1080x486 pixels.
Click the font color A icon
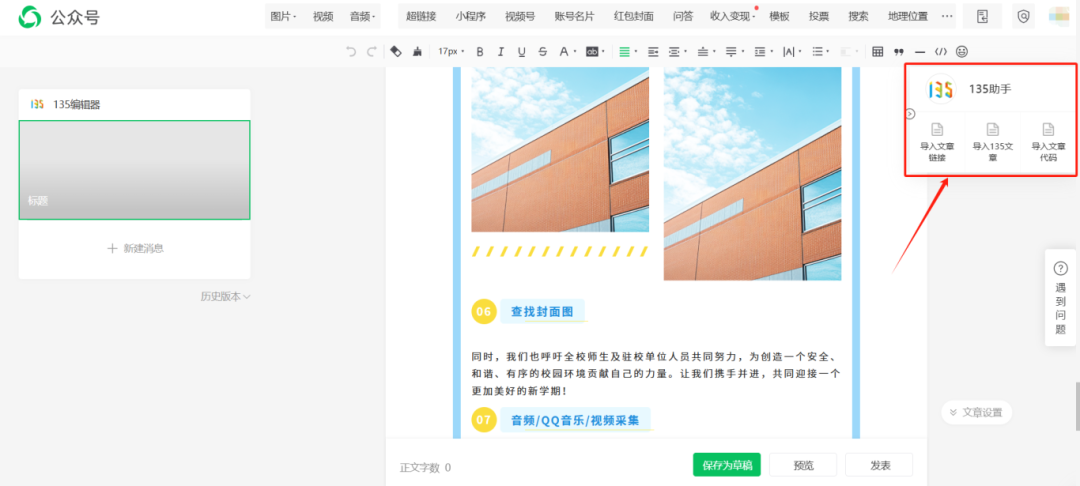click(563, 51)
